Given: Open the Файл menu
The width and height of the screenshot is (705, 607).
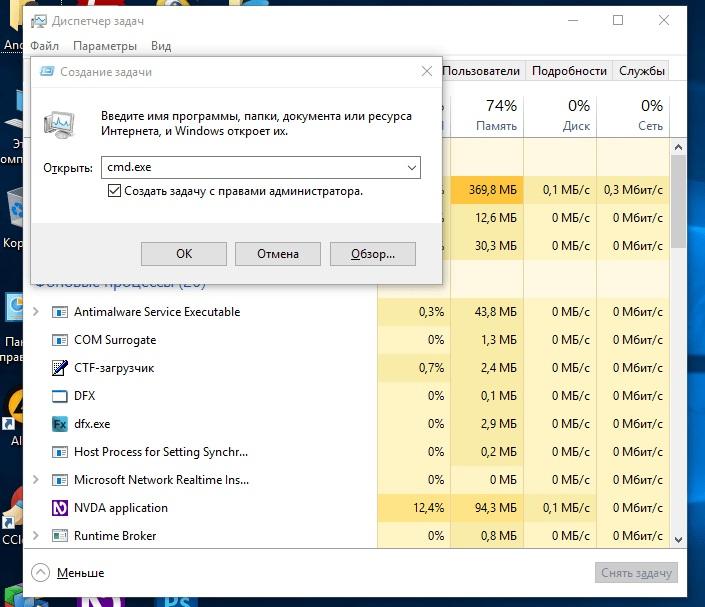Looking at the screenshot, I should point(45,46).
